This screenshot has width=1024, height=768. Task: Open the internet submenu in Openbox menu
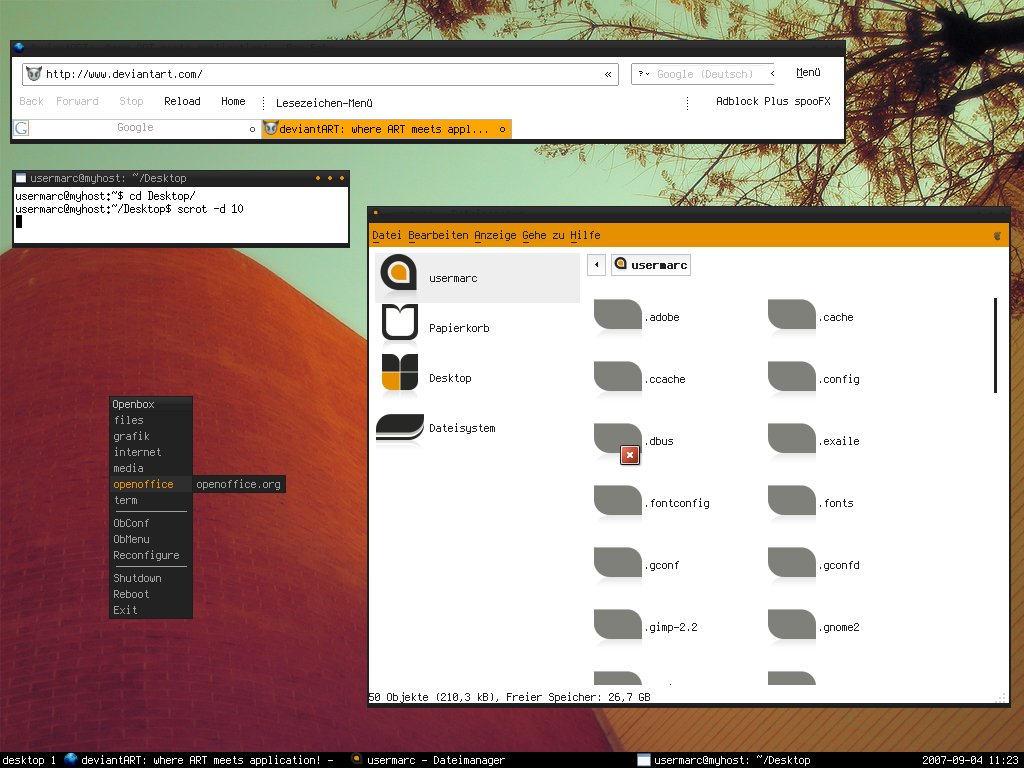click(x=151, y=452)
